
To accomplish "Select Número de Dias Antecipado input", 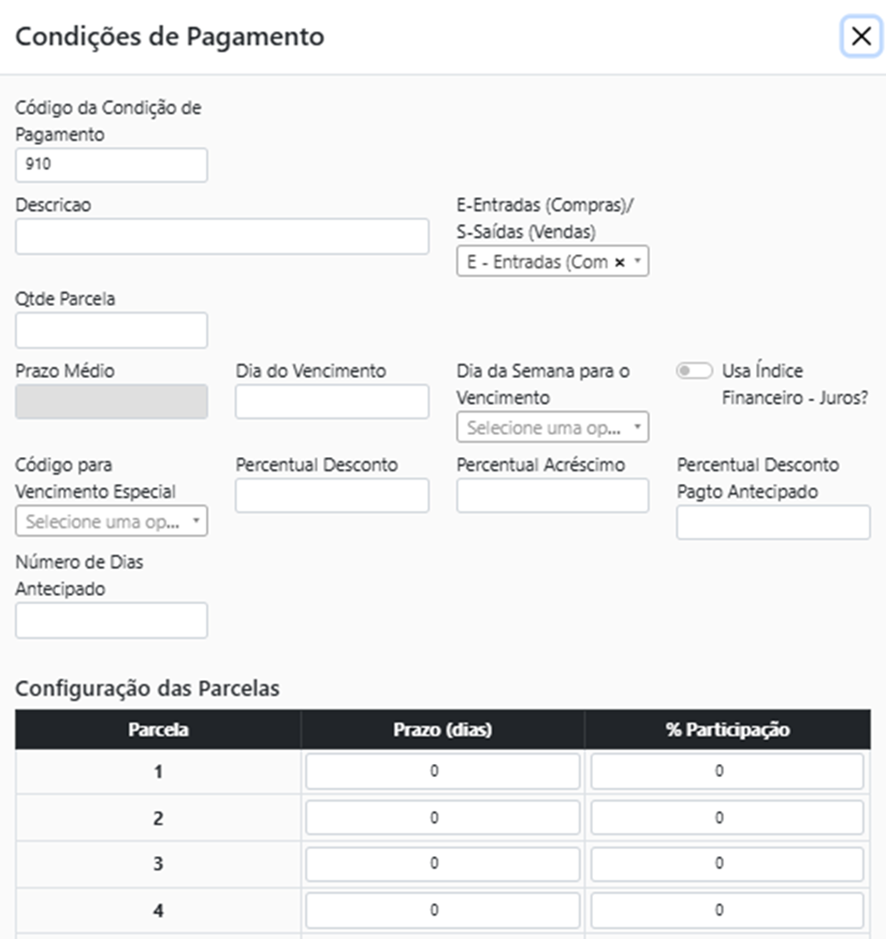I will point(111,620).
